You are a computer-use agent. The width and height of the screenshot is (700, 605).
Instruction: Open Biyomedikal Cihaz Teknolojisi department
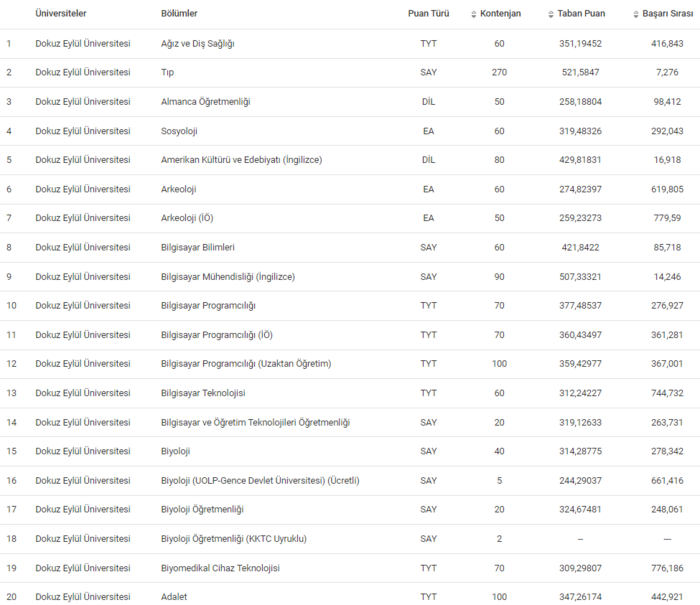[x=220, y=568]
